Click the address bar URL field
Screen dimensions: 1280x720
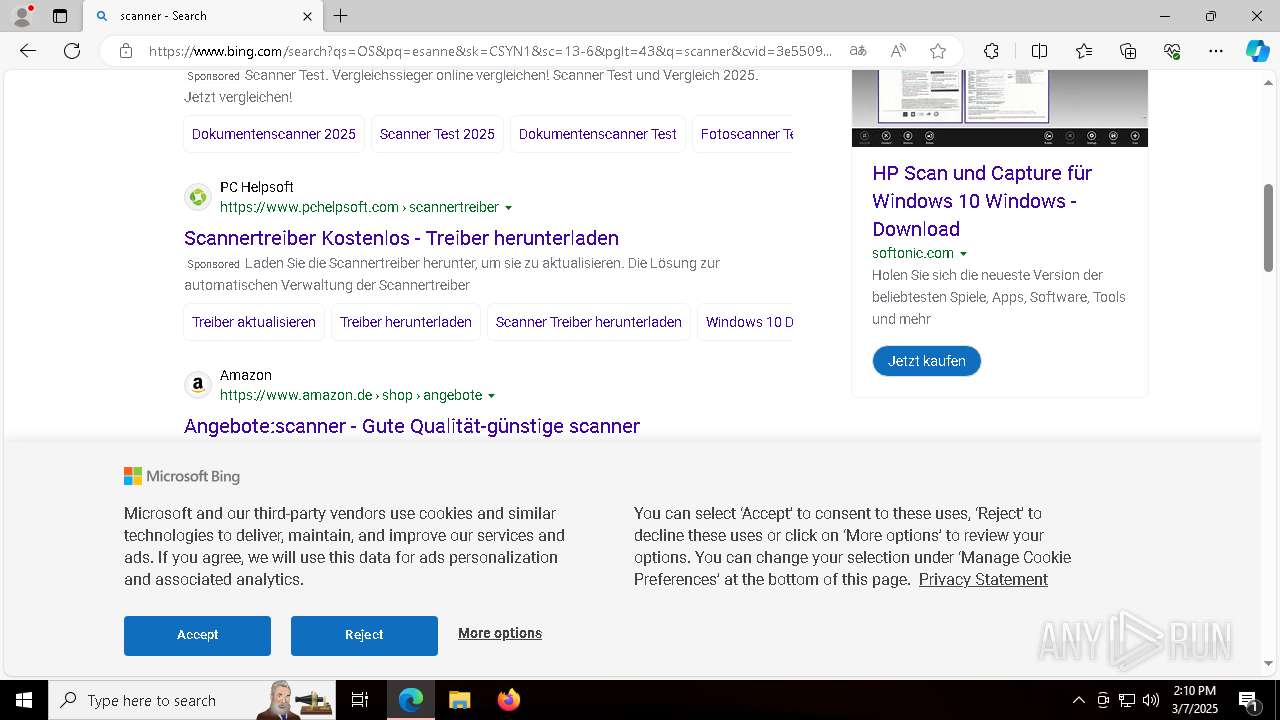point(490,51)
